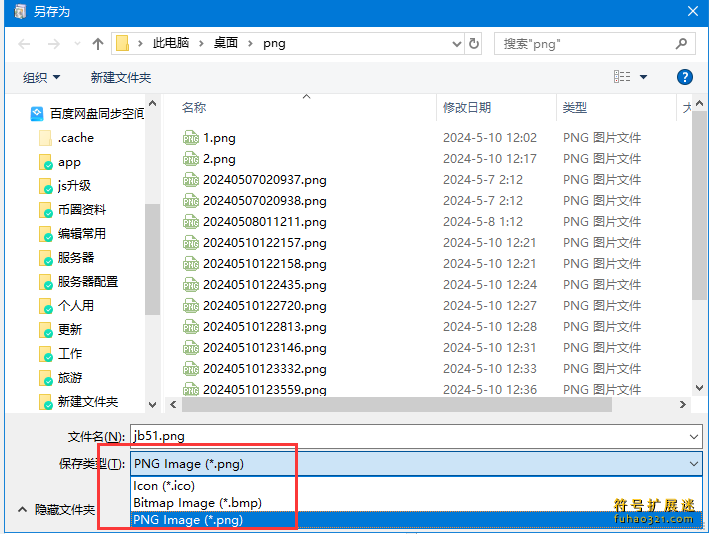Go back using the back arrow
The width and height of the screenshot is (709, 534).
(x=24, y=44)
